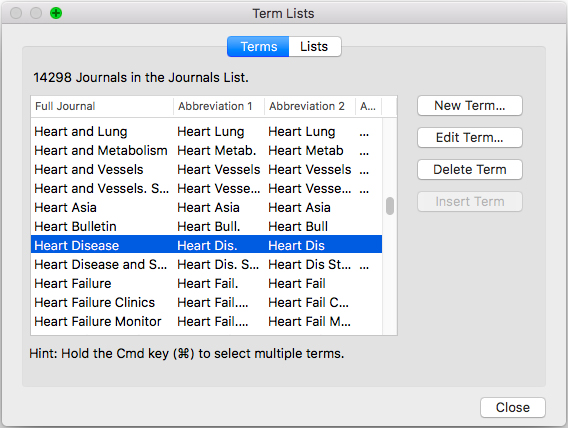568x428 pixels.
Task: Click the Abbreviation 2 column header
Action: tap(310, 106)
